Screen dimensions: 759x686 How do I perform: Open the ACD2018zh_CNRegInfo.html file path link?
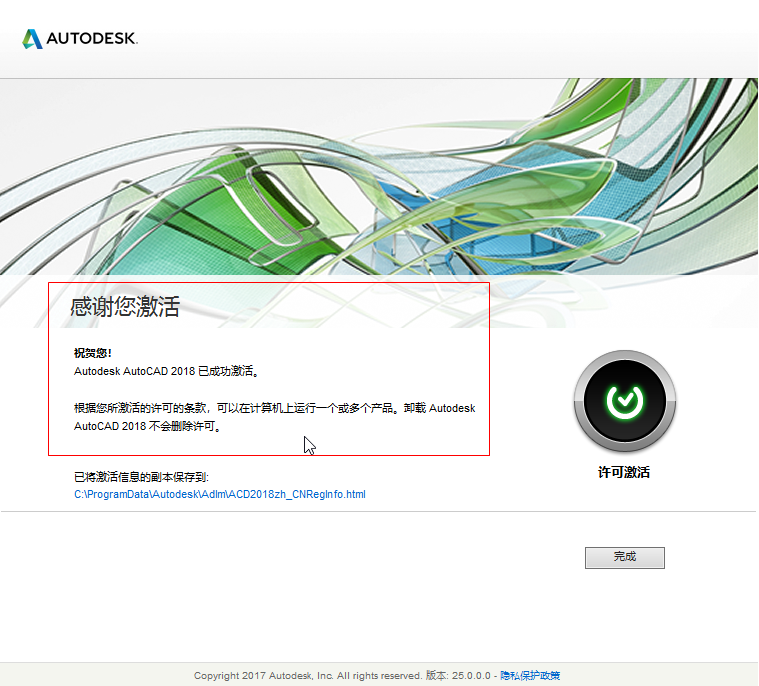point(220,494)
